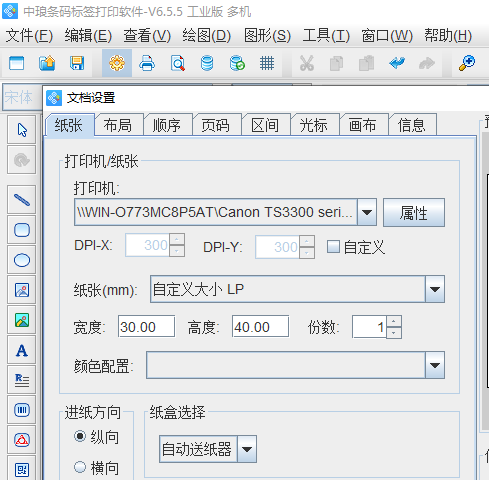Select the rich text R tool
The width and height of the screenshot is (489, 480).
[22, 380]
